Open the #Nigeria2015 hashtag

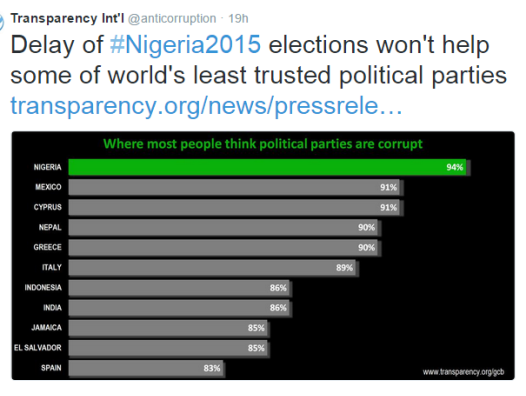pos(185,44)
